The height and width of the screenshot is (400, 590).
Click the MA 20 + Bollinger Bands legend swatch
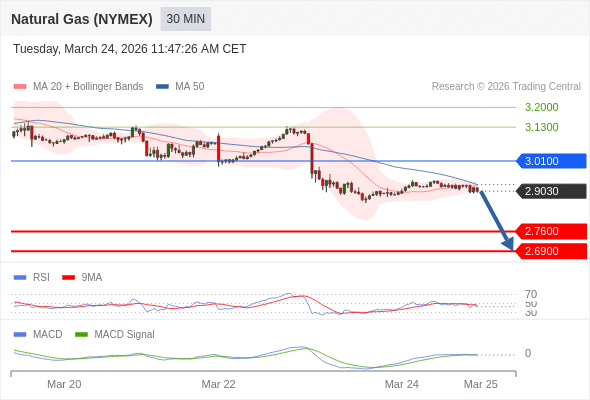20,87
